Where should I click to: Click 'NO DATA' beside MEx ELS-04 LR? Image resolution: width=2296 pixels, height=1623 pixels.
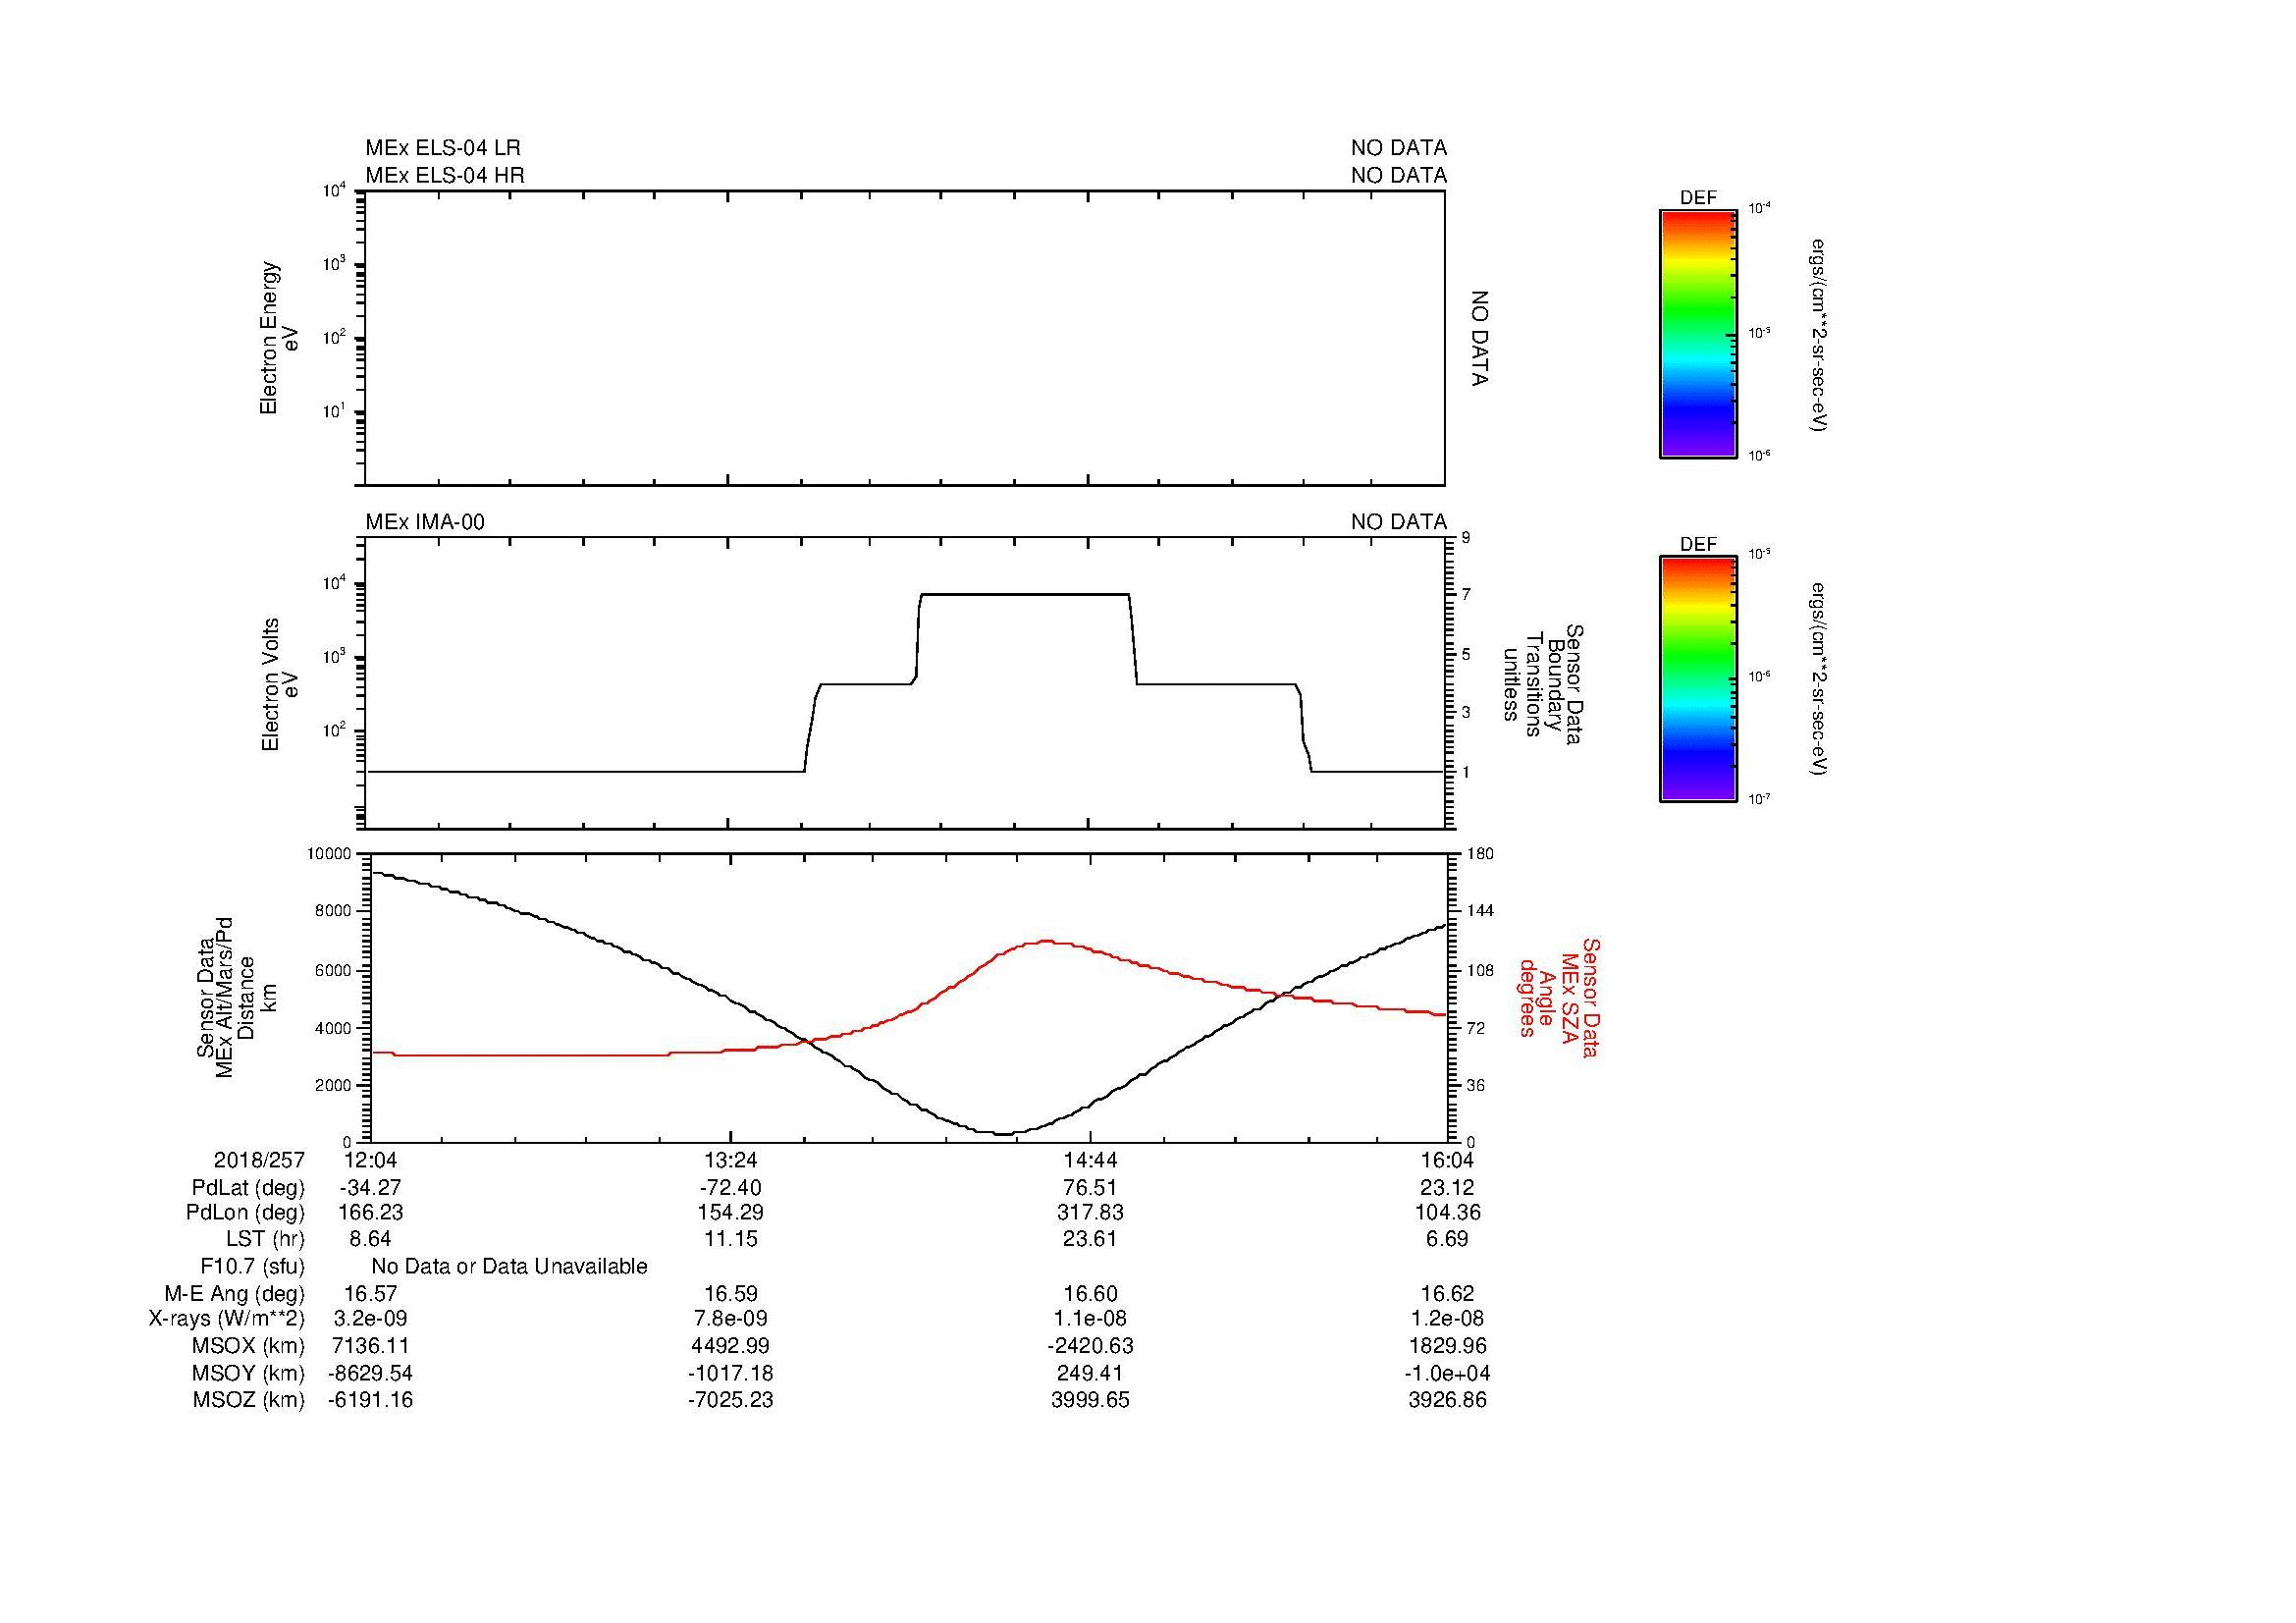pos(1398,148)
